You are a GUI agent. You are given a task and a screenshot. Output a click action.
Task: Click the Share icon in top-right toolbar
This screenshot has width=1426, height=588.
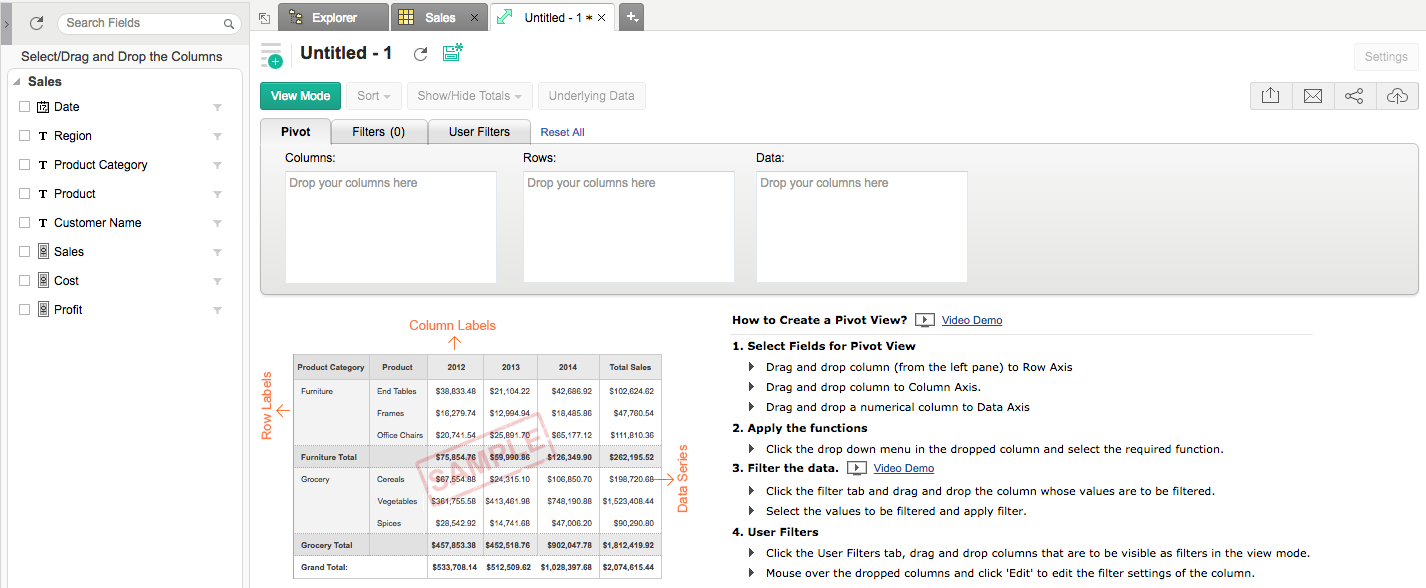1354,96
